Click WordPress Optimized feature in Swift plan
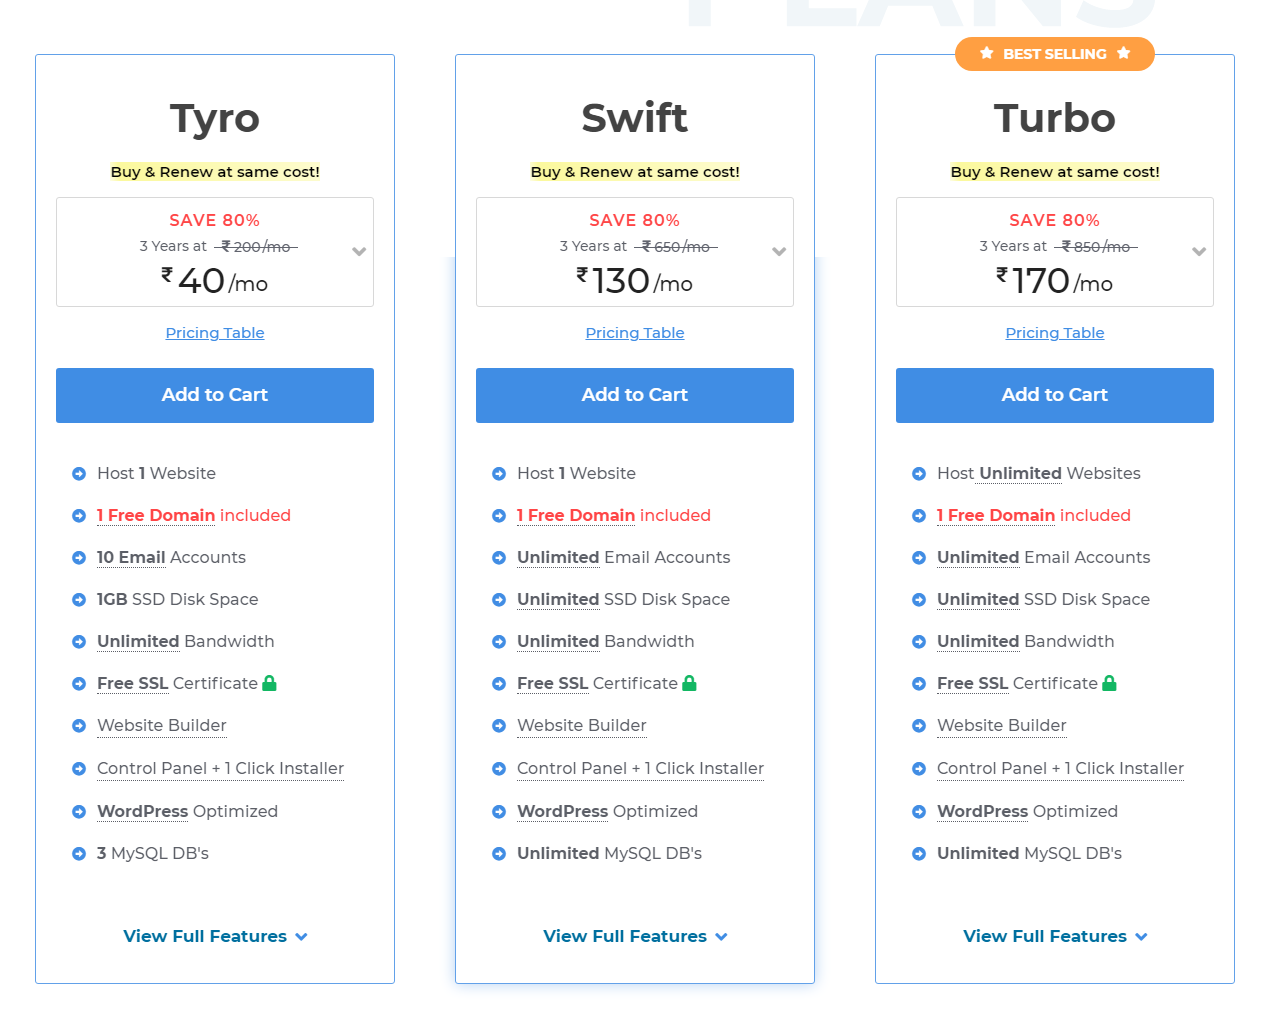The height and width of the screenshot is (1017, 1277). click(x=607, y=811)
